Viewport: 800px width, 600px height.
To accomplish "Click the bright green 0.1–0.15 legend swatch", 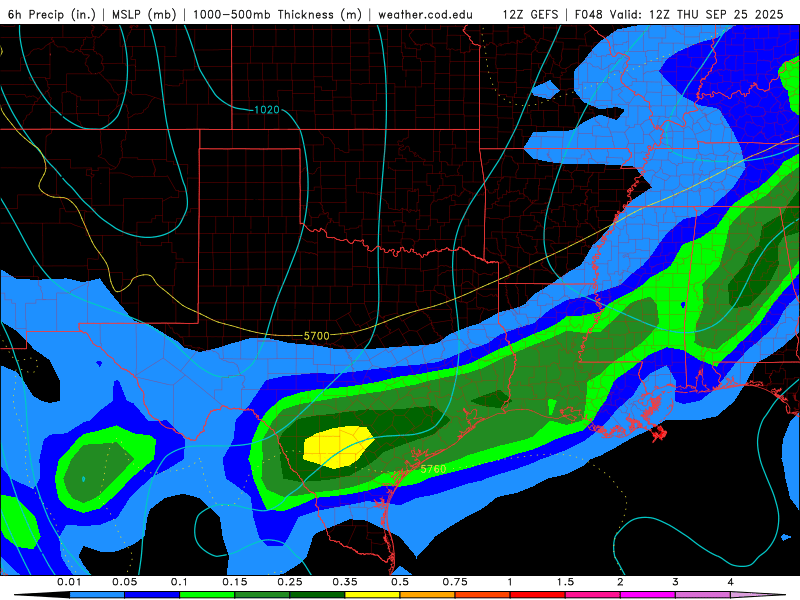I will [207, 595].
